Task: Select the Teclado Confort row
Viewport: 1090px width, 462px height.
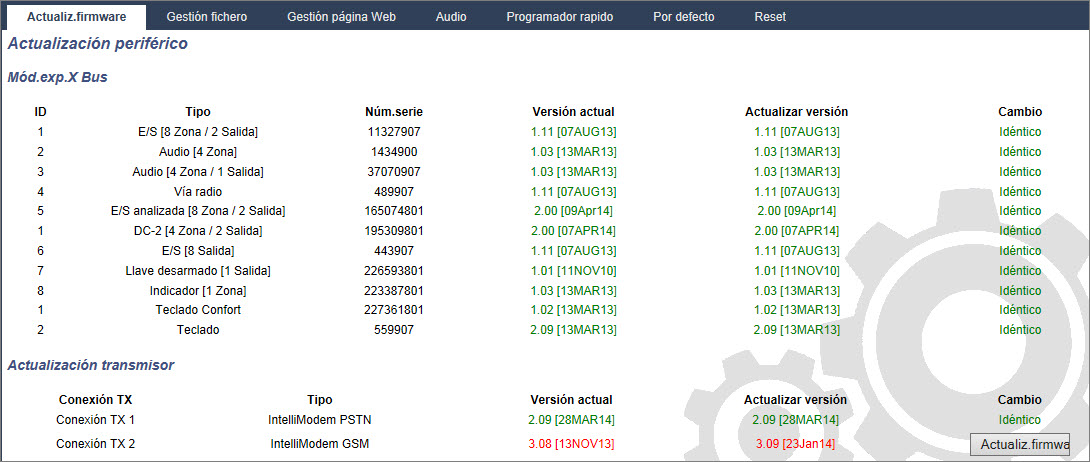Action: click(x=198, y=310)
